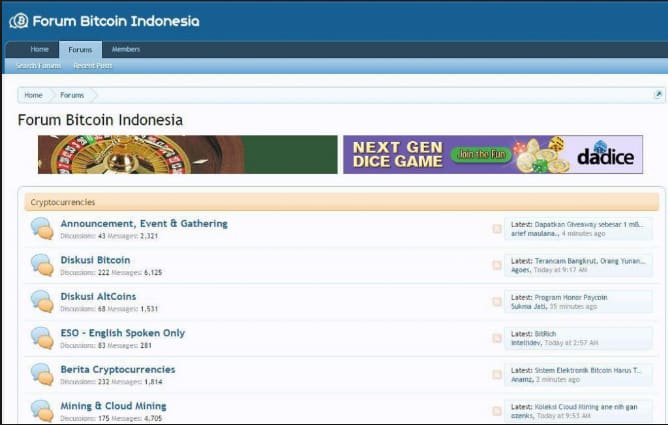Click the chat bubble icon beside Diskusi Bitcoin
Viewport: 668px width, 425px height.
42,265
